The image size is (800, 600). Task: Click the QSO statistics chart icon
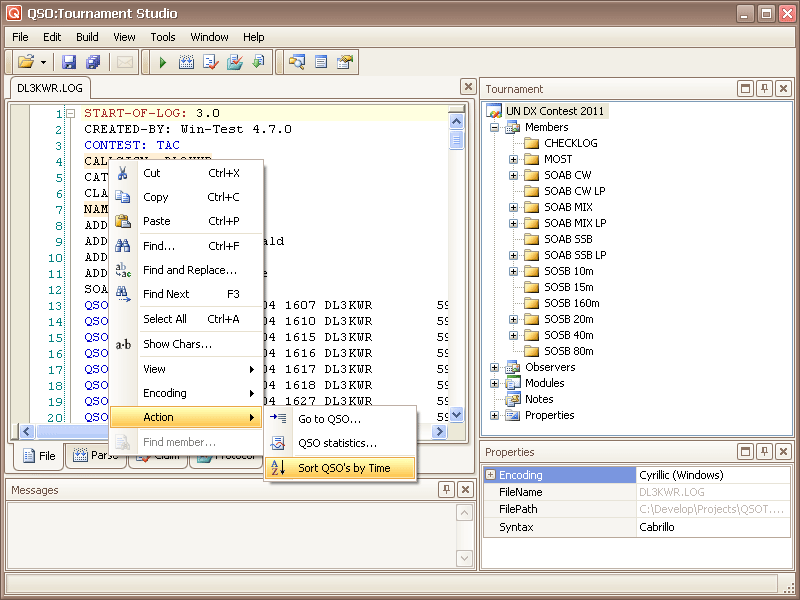pos(279,443)
